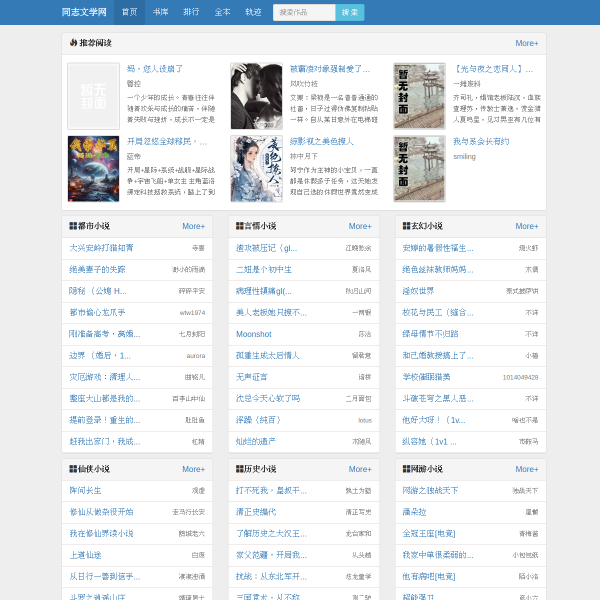Open 阵间长生 in 仙侠小说
600x600 pixels.
(x=85, y=491)
